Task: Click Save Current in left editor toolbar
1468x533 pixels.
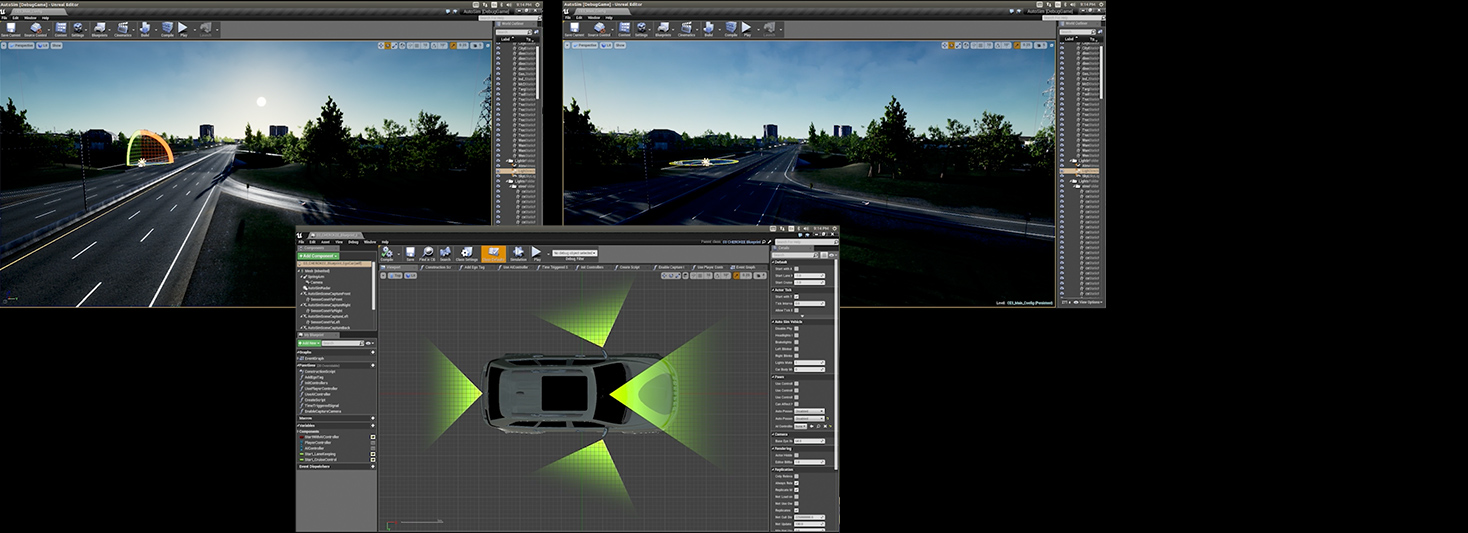Action: 11,29
